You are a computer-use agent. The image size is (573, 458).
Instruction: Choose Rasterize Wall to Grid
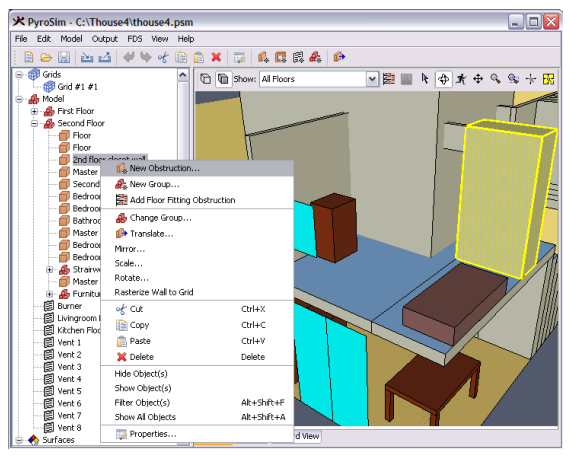197,292
